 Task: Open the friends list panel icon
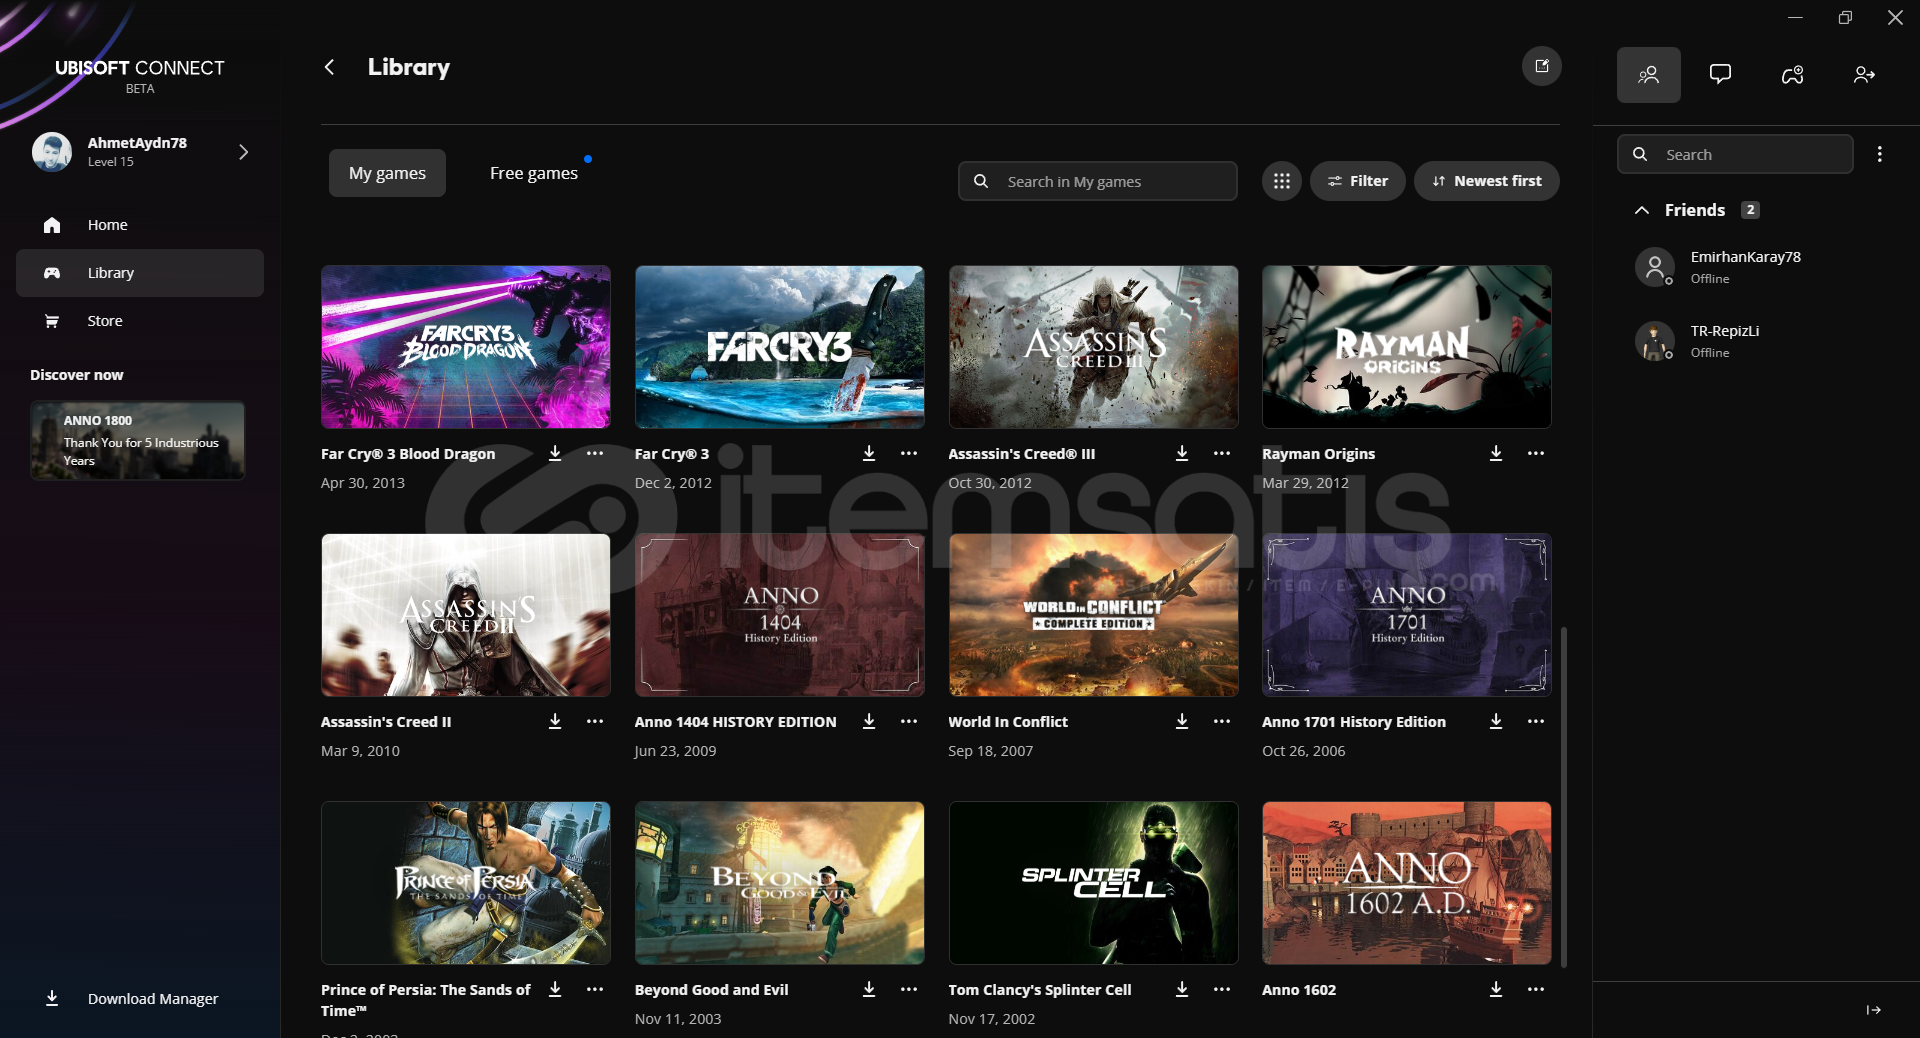(x=1648, y=75)
